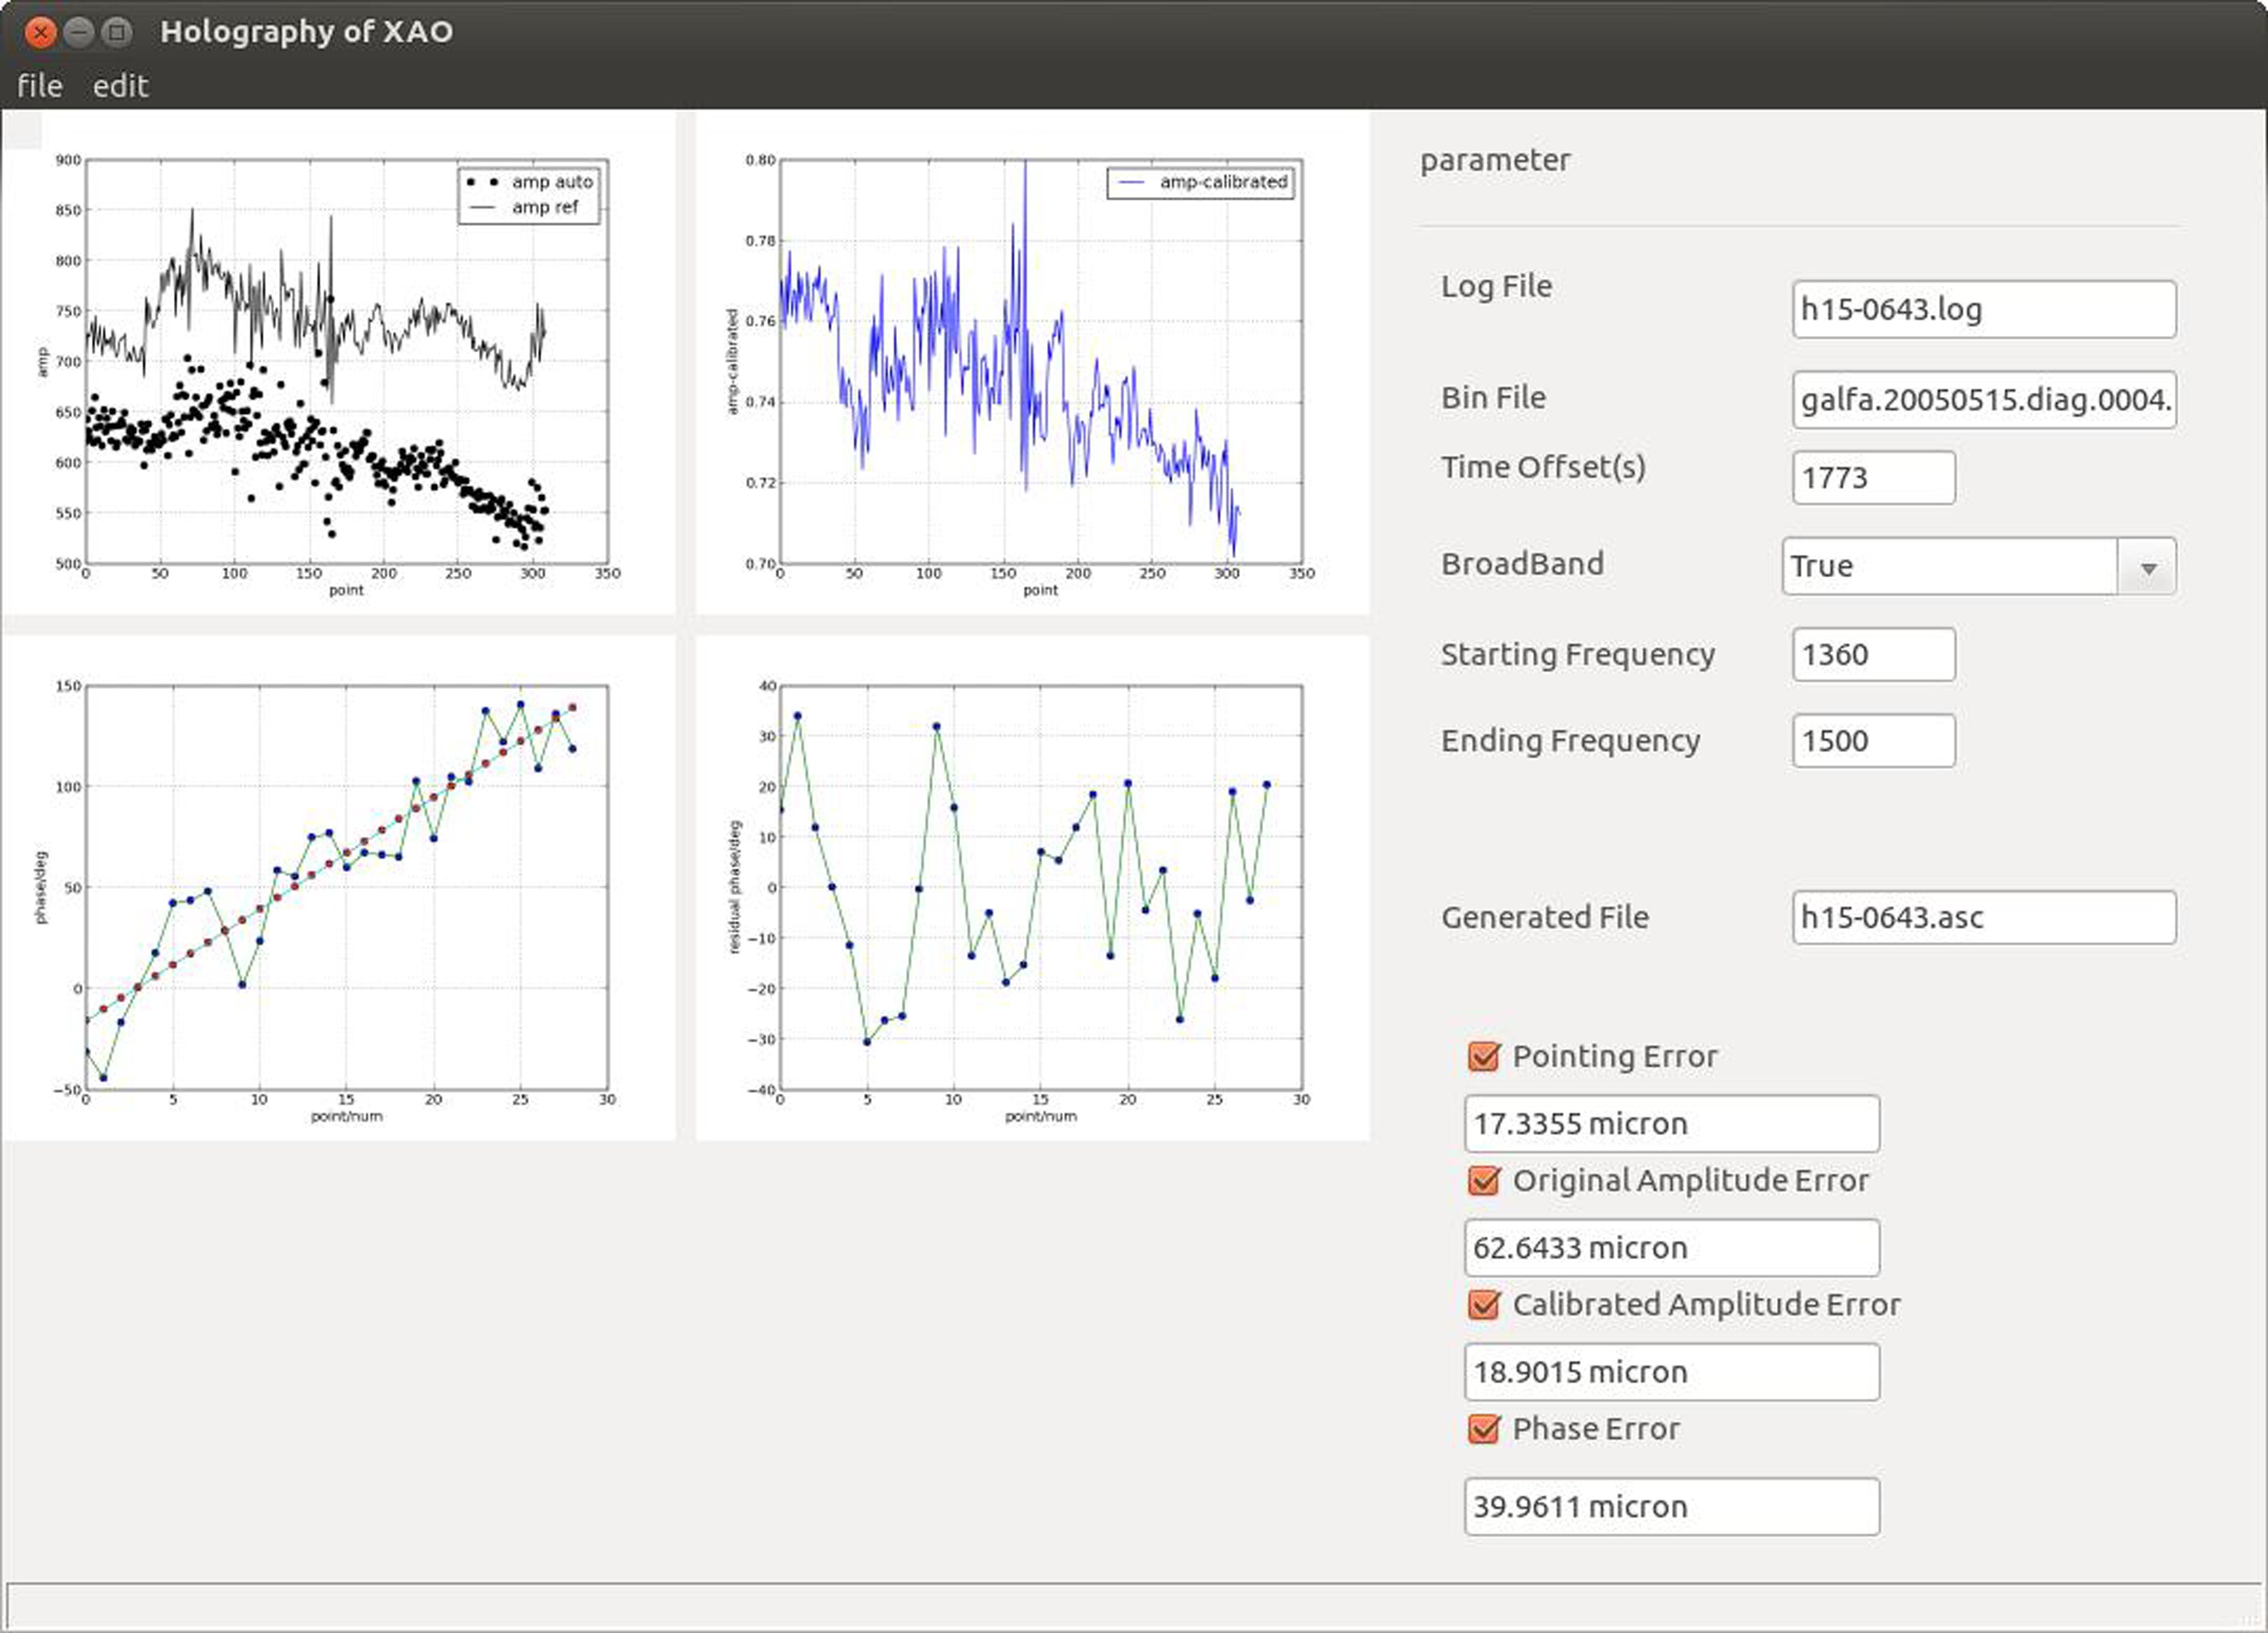The image size is (2268, 1633).
Task: Toggle the Phase Error checkbox
Action: (x=1483, y=1428)
